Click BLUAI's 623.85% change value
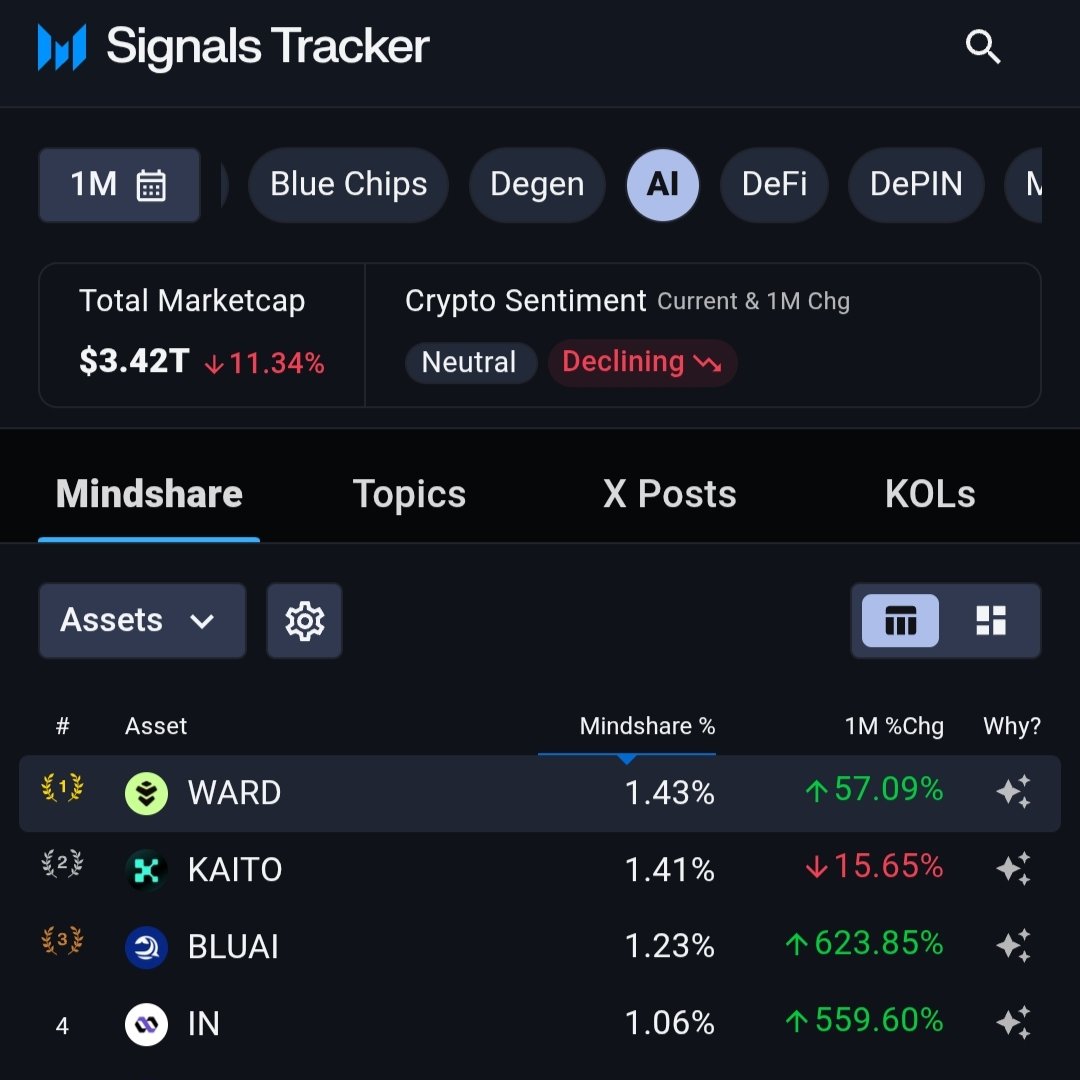The image size is (1080, 1080). (x=864, y=944)
